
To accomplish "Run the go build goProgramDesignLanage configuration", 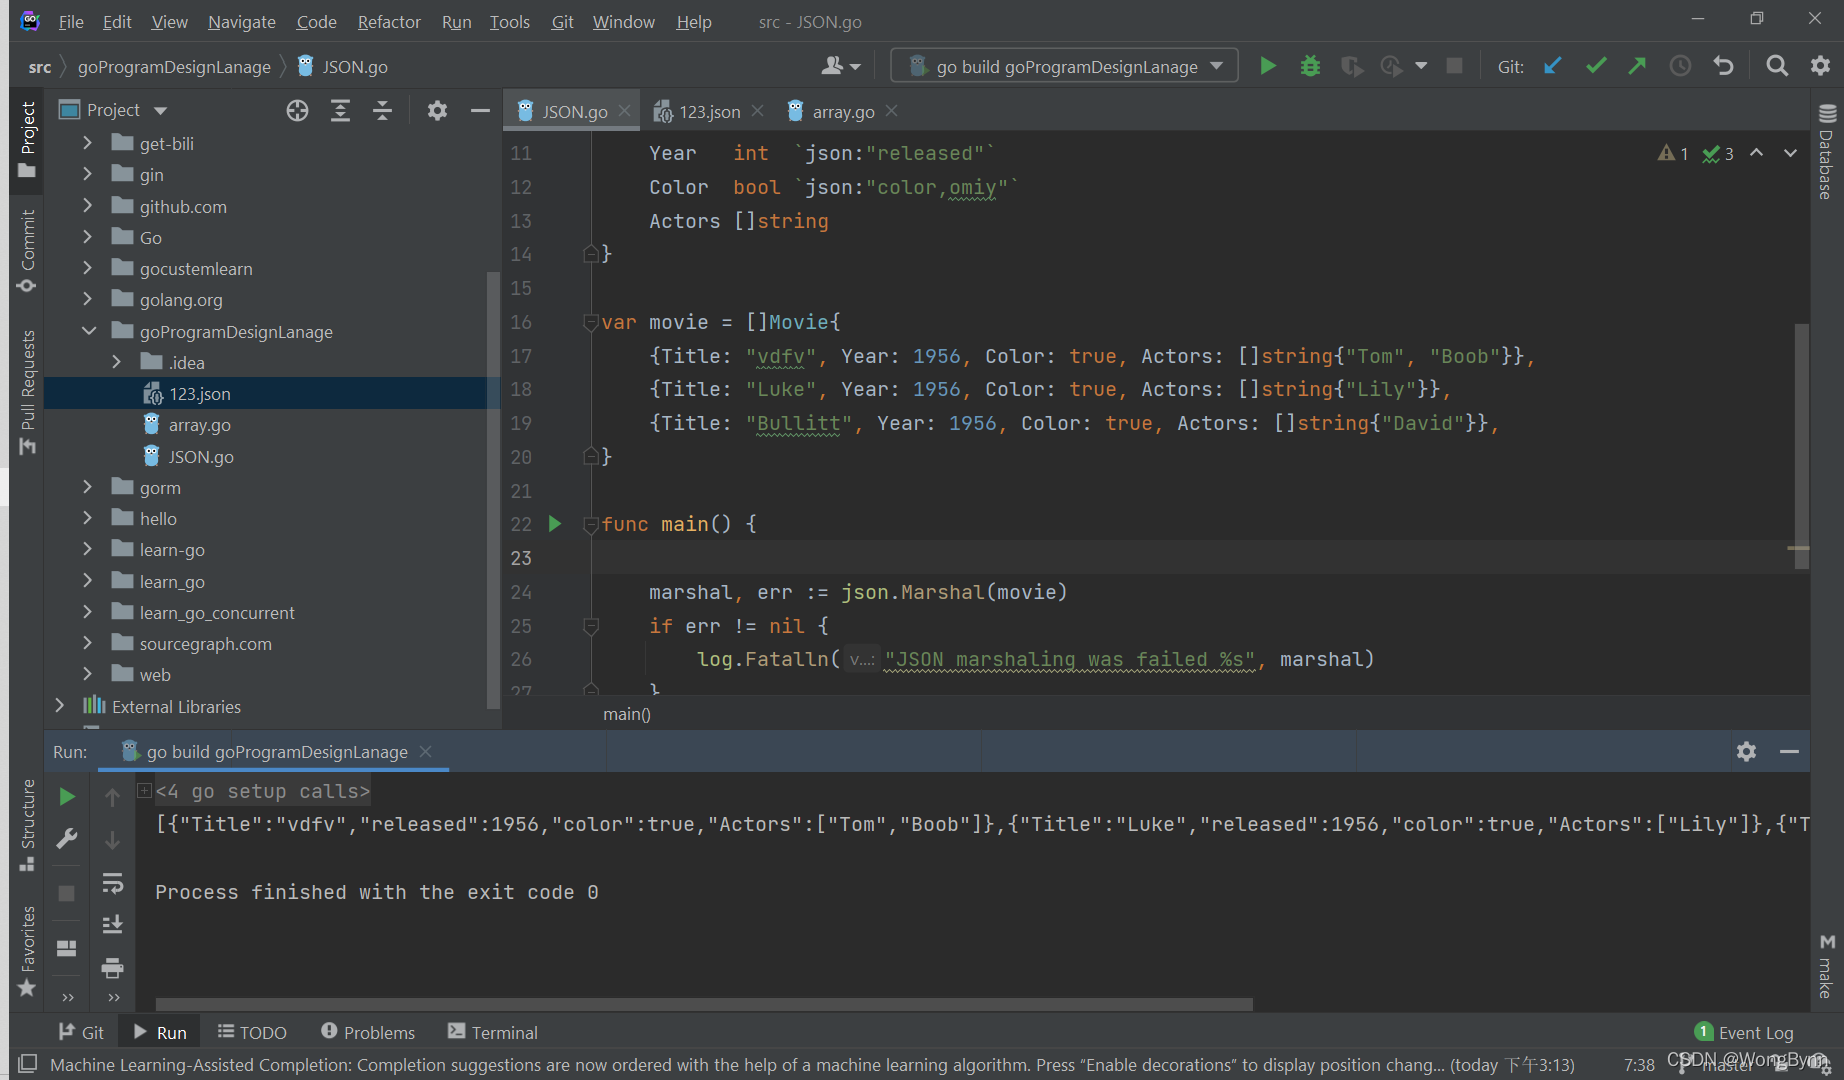I will pos(1267,65).
